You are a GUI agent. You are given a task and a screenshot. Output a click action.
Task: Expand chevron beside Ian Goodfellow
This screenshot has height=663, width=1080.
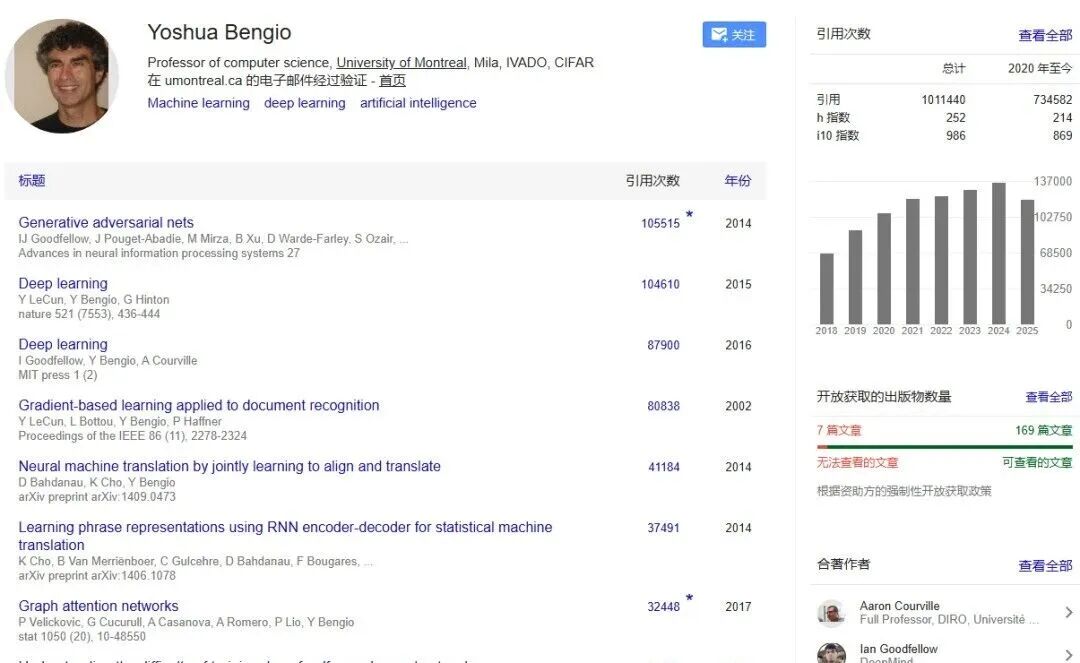coord(1068,654)
